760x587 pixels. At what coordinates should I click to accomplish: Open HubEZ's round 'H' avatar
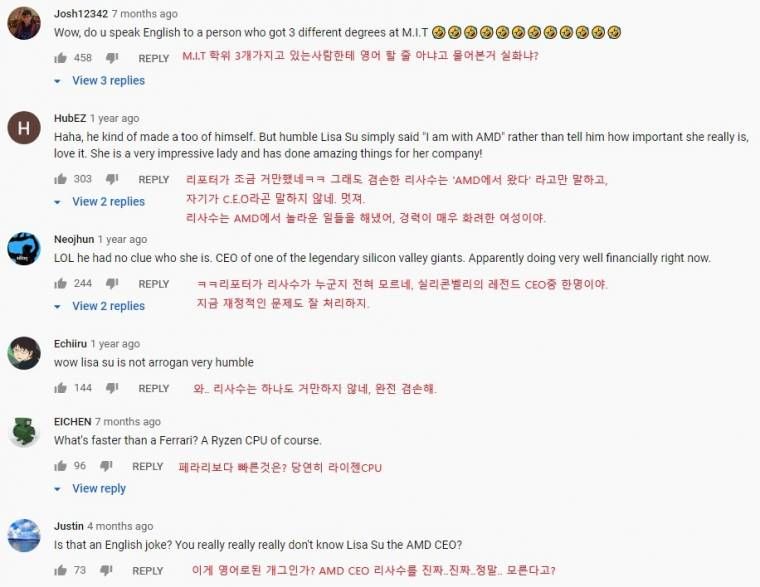[x=24, y=127]
